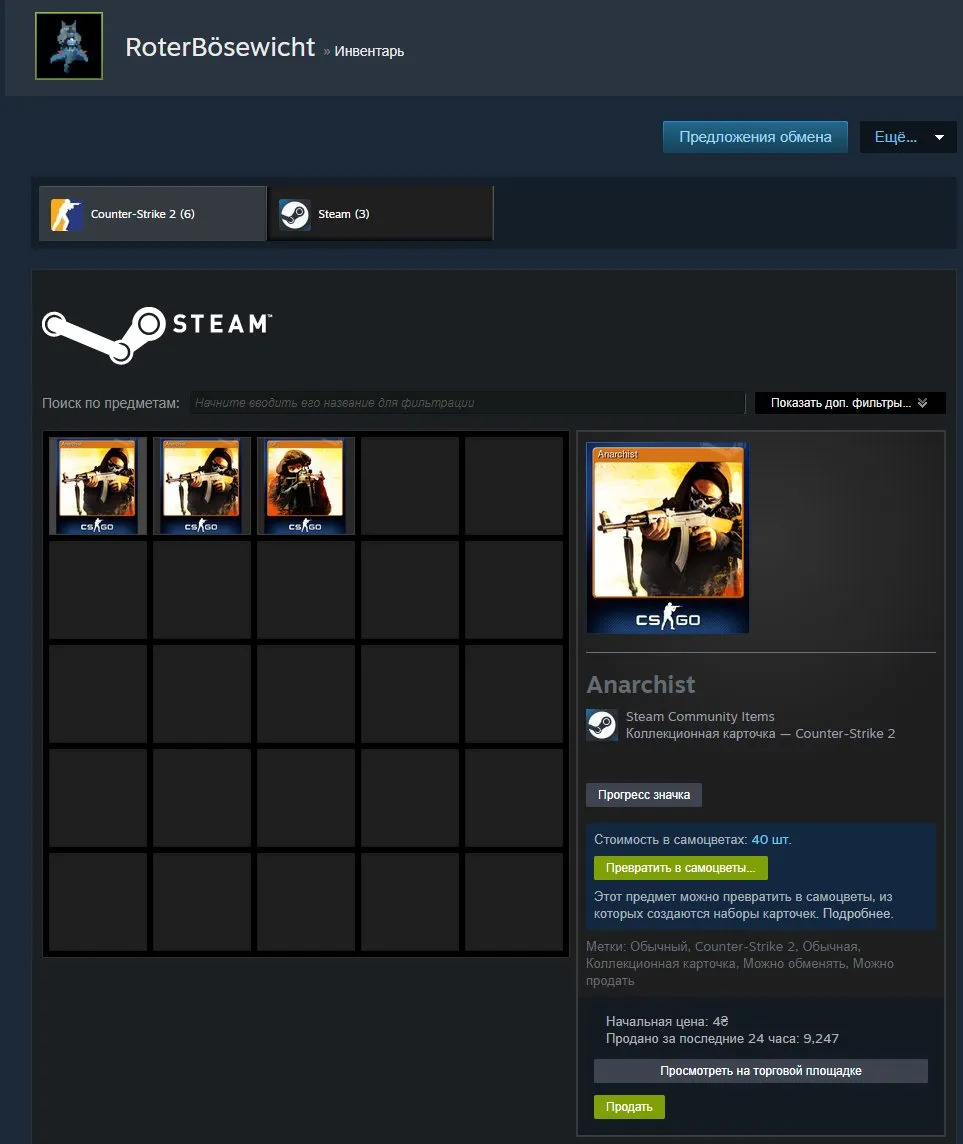Click the Прогресс значка button

pyautogui.click(x=643, y=795)
